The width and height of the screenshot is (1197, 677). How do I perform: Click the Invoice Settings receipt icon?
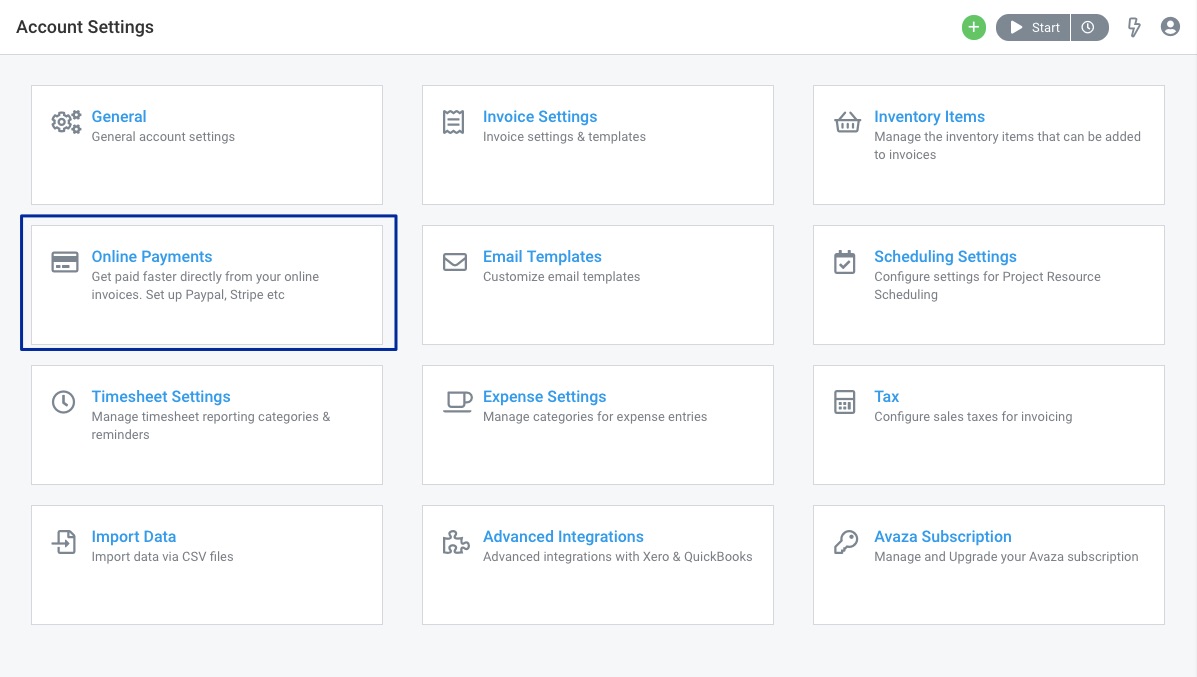pyautogui.click(x=453, y=122)
